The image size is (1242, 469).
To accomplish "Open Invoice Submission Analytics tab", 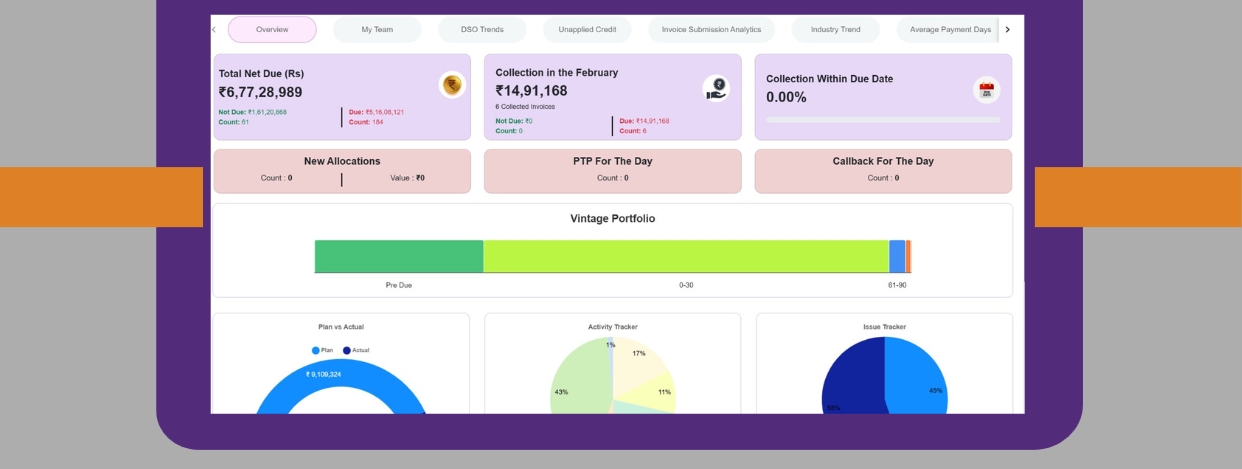I will 711,30.
